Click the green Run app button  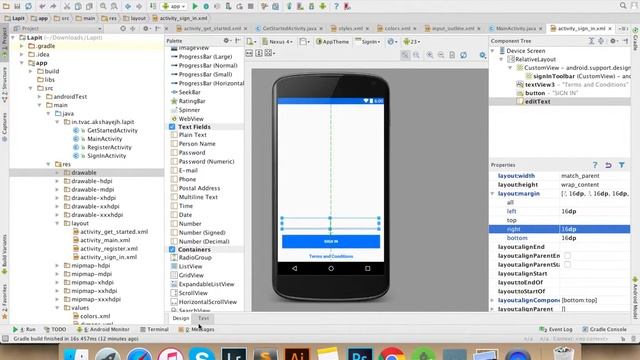click(x=195, y=6)
